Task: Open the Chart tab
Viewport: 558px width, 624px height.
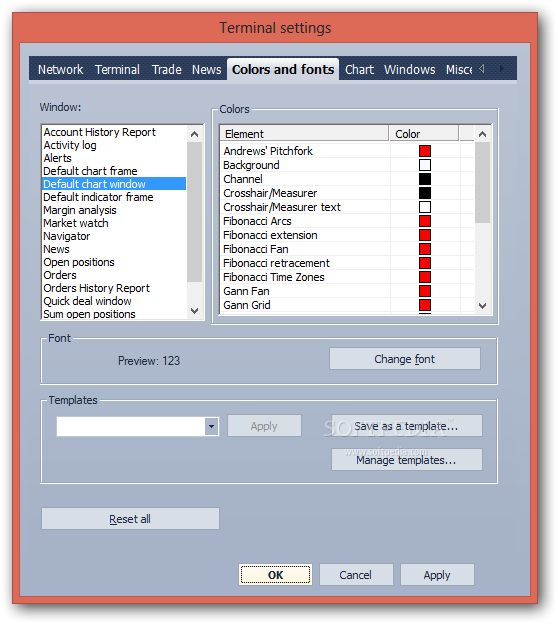Action: [359, 70]
